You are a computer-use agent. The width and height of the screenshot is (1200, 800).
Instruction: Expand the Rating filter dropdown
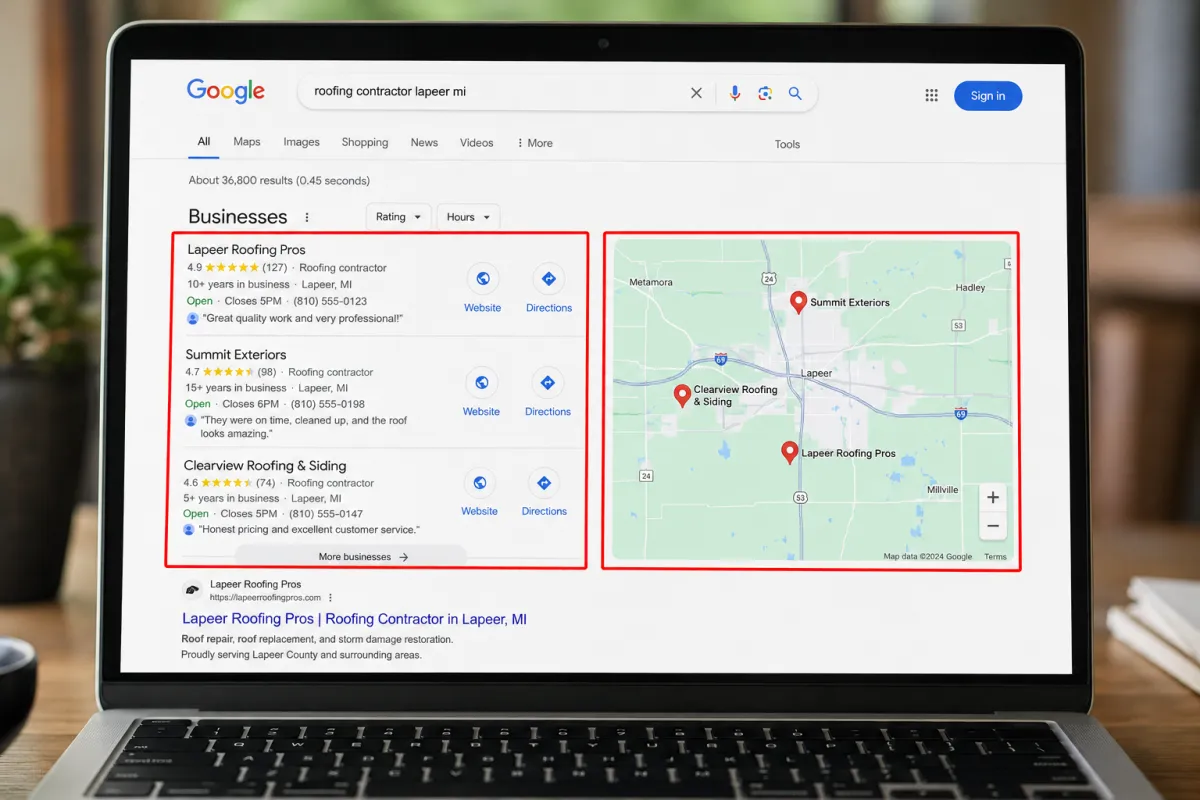pyautogui.click(x=398, y=217)
